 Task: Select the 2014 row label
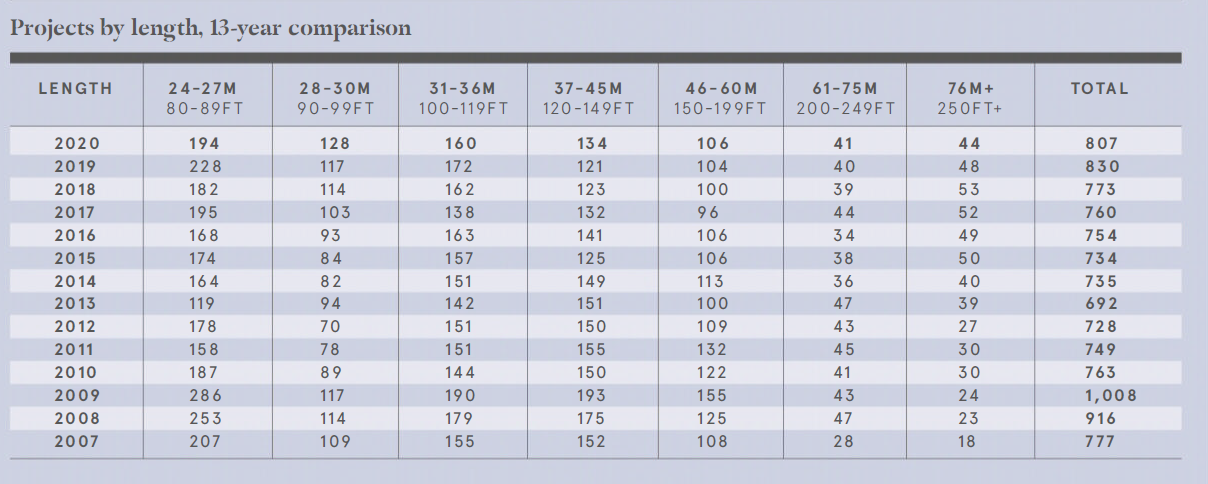click(75, 281)
